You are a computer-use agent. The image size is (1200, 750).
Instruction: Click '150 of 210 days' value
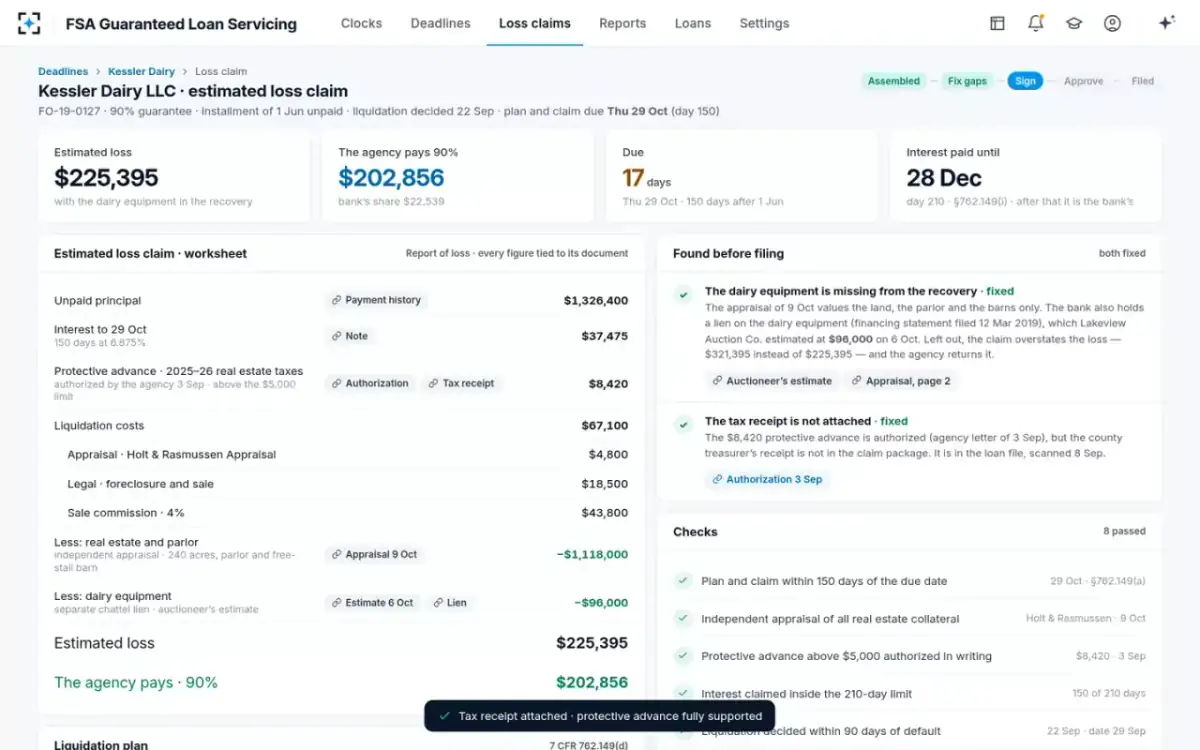[x=1109, y=693]
